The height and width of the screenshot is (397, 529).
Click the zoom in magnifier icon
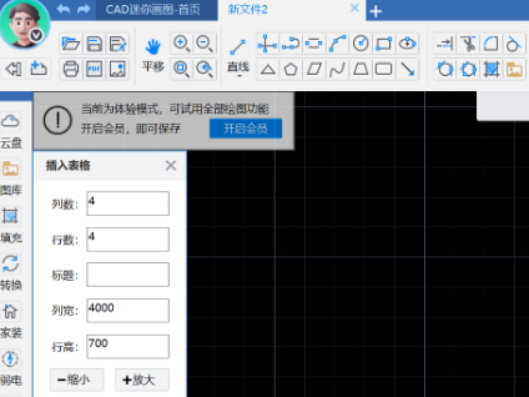[x=182, y=44]
